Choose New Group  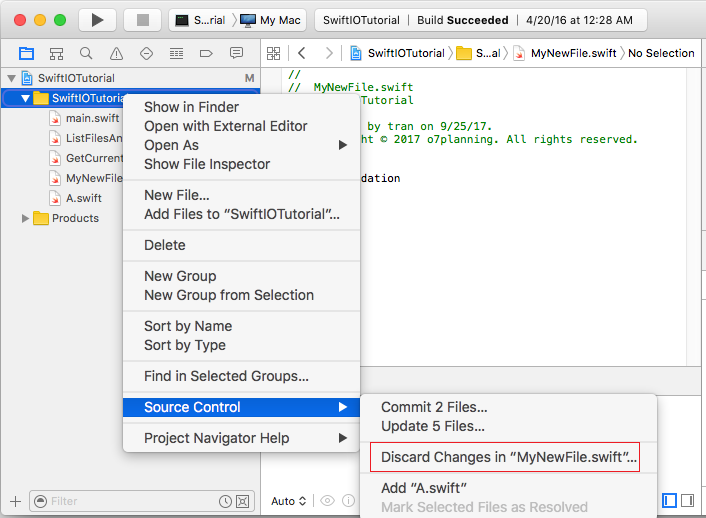pos(241,276)
